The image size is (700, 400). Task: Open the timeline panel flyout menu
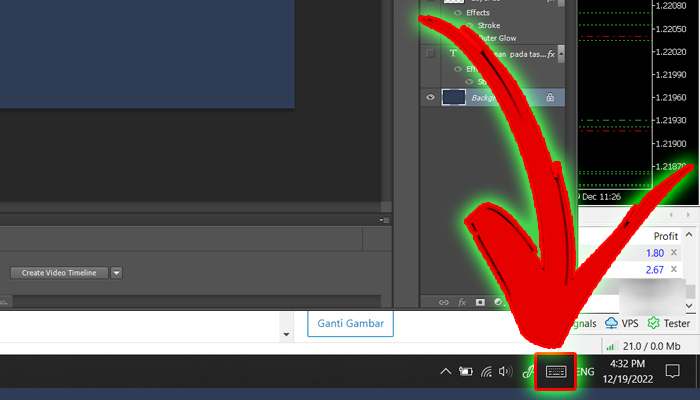pos(384,220)
